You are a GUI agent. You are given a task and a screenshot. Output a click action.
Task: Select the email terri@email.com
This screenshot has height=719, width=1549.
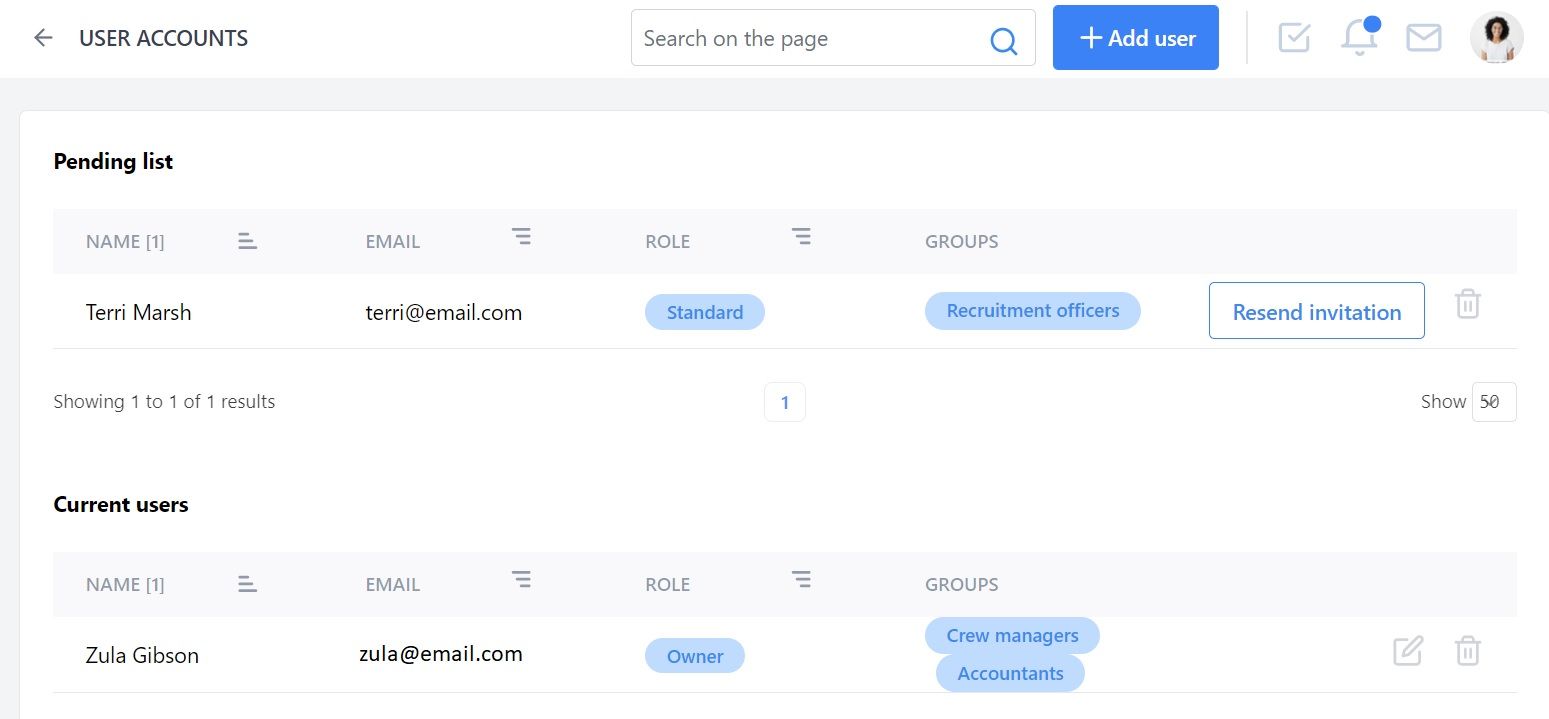[x=444, y=312]
